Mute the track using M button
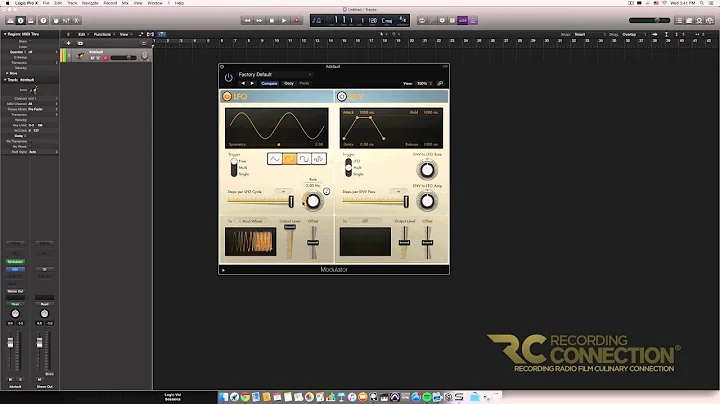This screenshot has width=720, height=404. click(92, 58)
